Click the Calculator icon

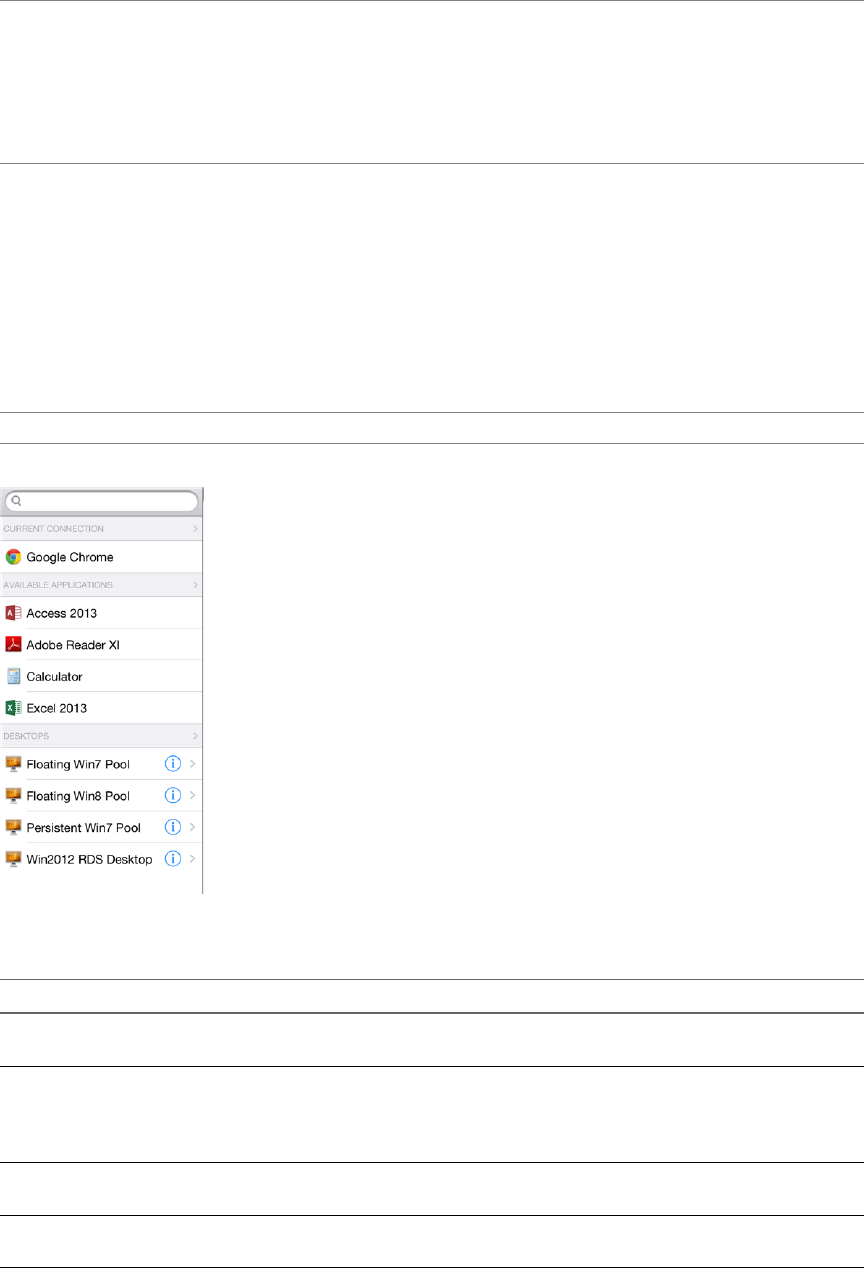tap(13, 676)
